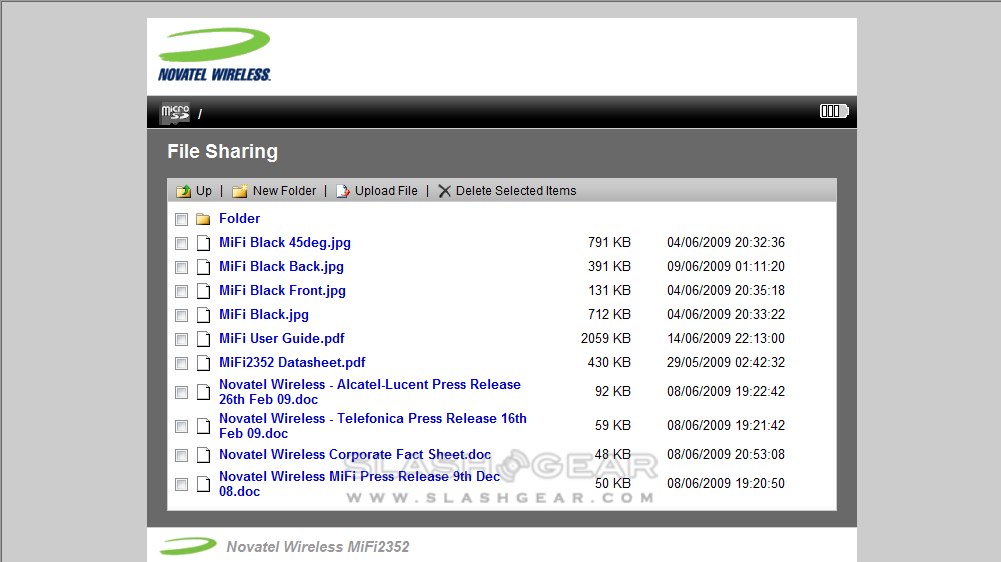The image size is (1001, 562).
Task: Click file icon beside MiFi2352 Datasheet.pdf
Action: tap(203, 363)
